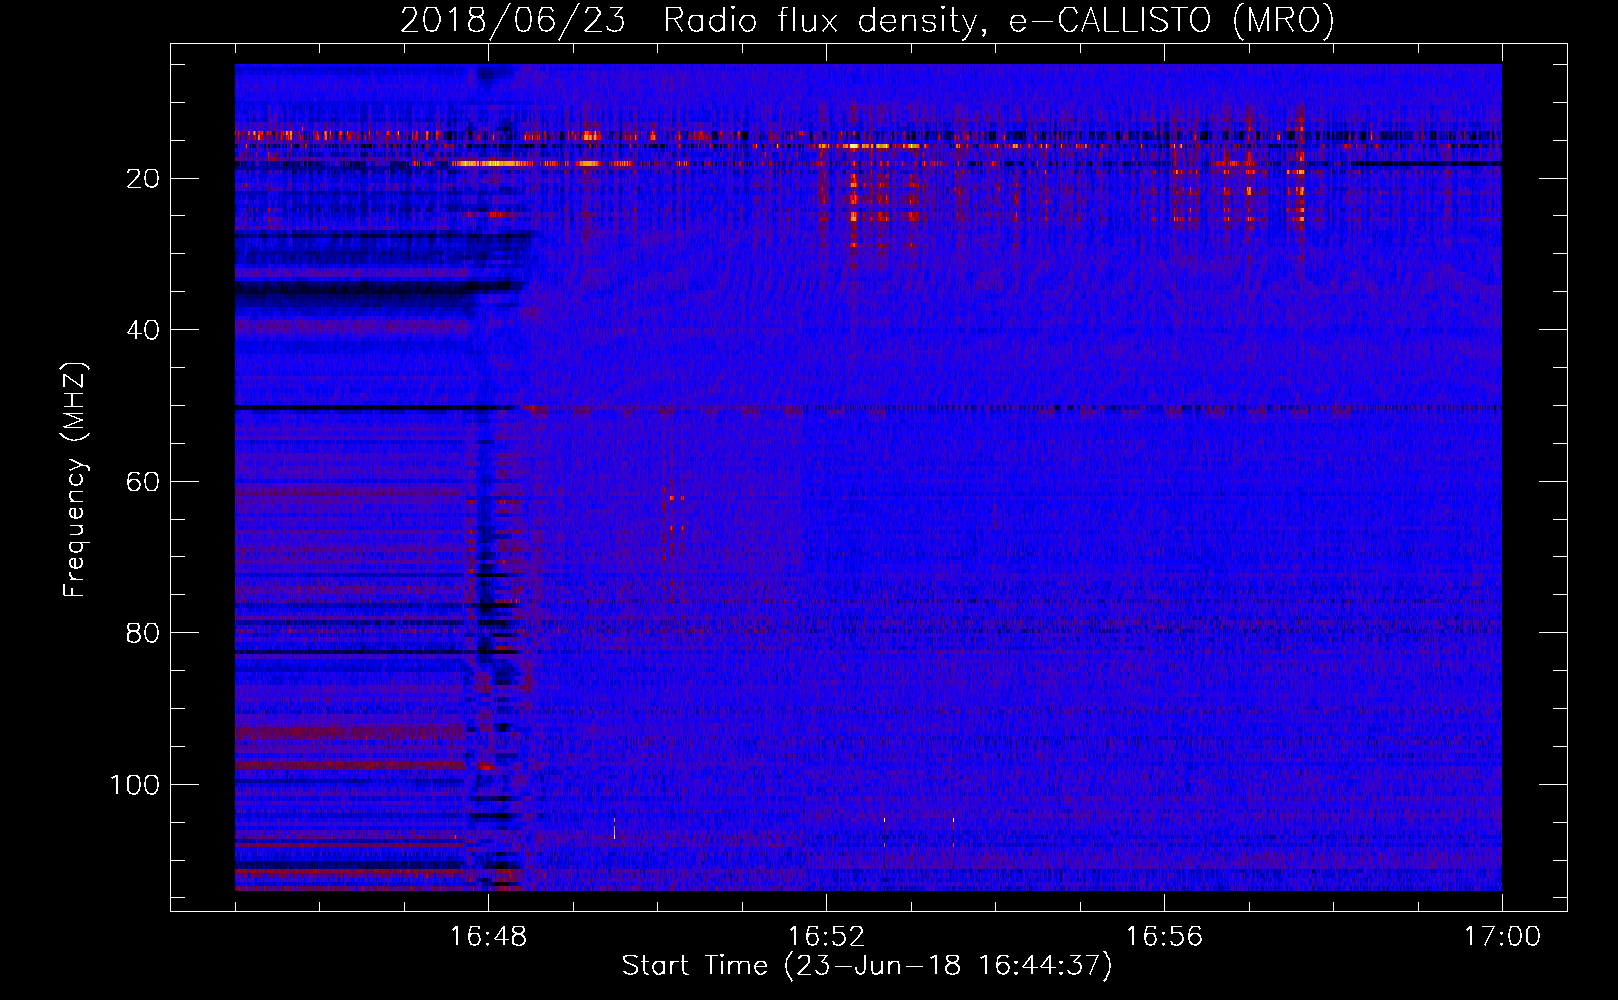Click the 17:00 time tick label
Image resolution: width=1618 pixels, height=1000 pixels.
coord(1502,937)
